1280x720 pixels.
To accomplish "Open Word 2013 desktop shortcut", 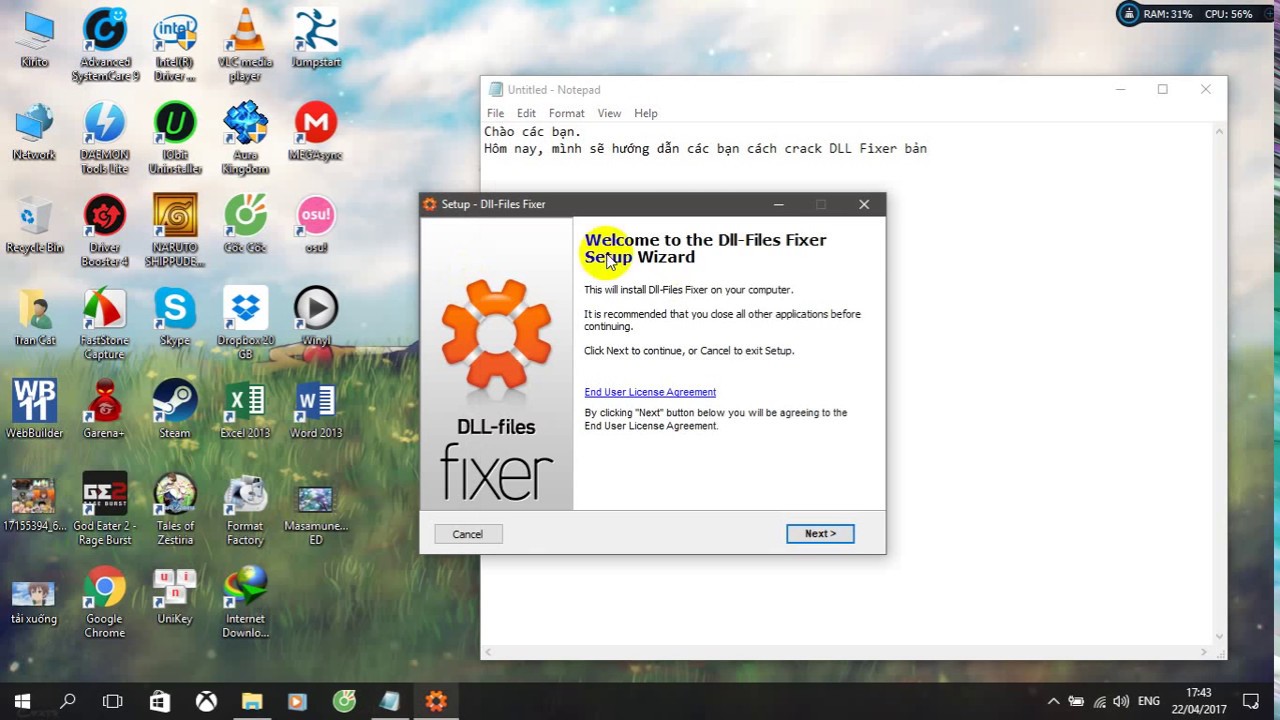I will point(316,410).
